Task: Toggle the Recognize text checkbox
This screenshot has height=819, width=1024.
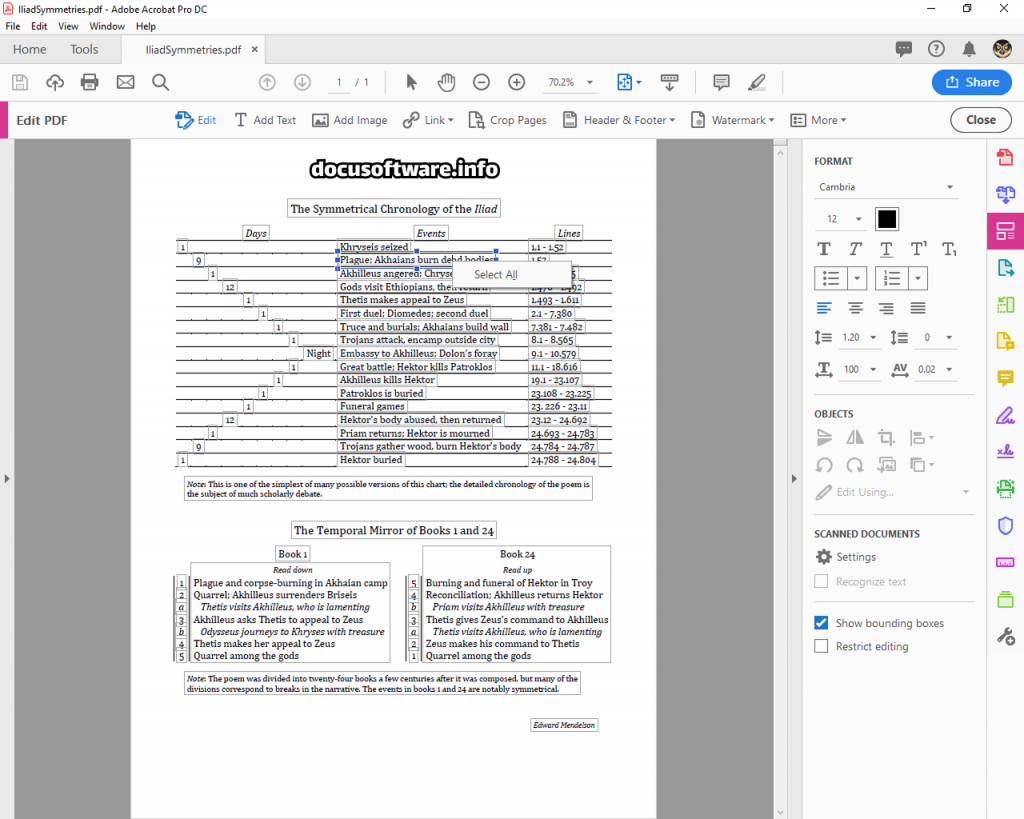Action: pos(821,581)
